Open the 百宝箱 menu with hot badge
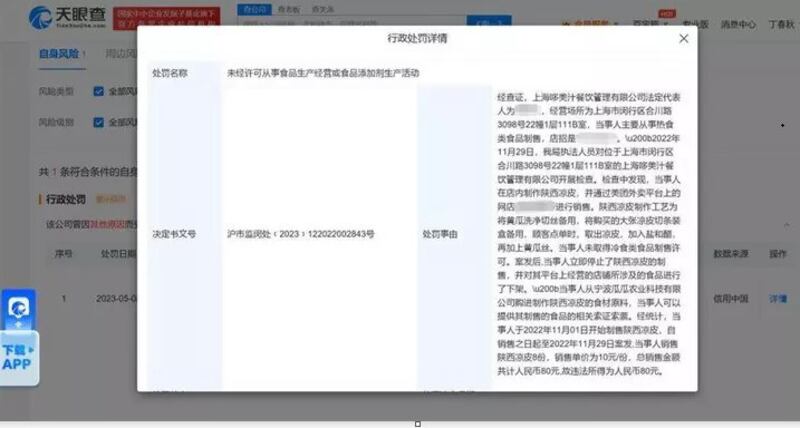The width and height of the screenshot is (800, 428). [651, 23]
